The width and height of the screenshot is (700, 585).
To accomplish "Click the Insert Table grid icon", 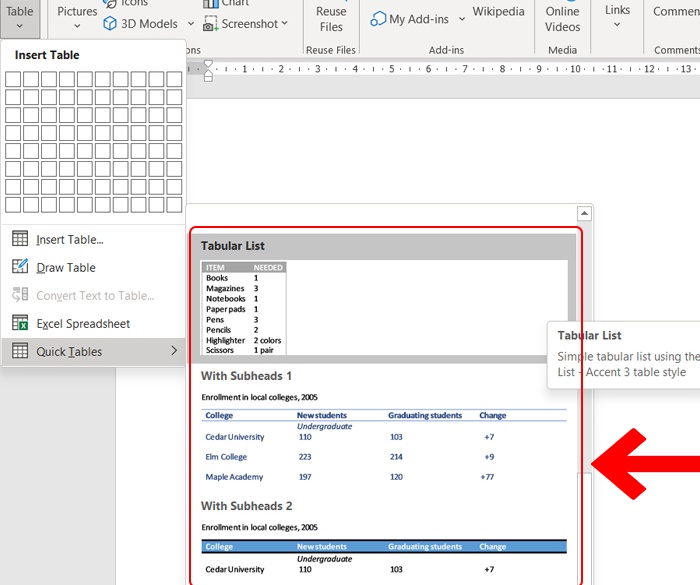I will coord(20,238).
